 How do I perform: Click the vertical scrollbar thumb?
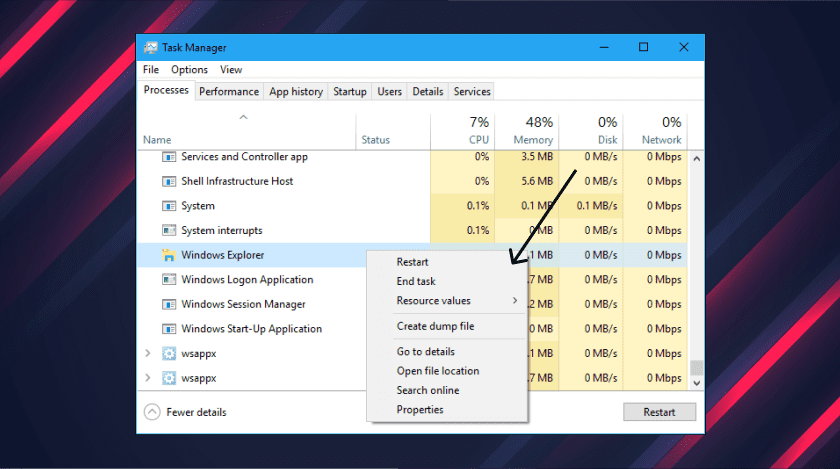pyautogui.click(x=696, y=368)
